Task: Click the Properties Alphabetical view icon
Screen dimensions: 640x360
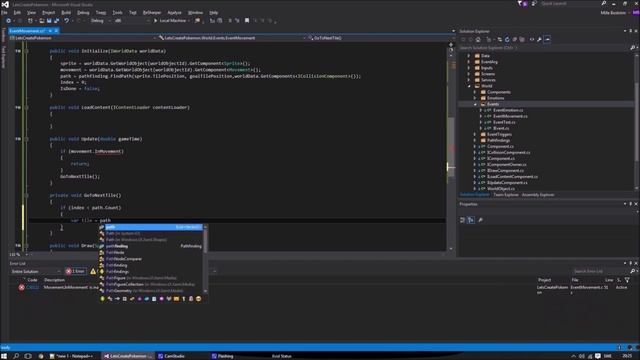Action: [471, 220]
